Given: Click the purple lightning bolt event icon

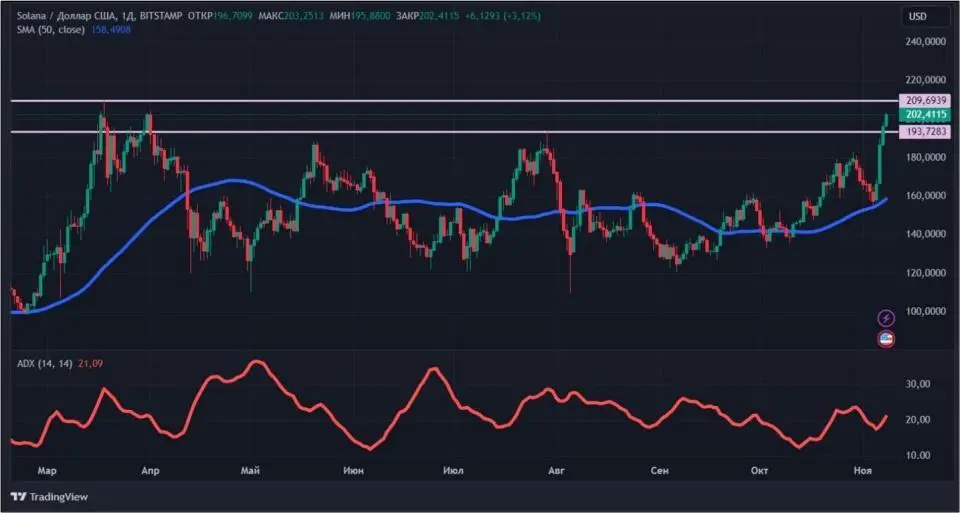Looking at the screenshot, I should [x=886, y=318].
